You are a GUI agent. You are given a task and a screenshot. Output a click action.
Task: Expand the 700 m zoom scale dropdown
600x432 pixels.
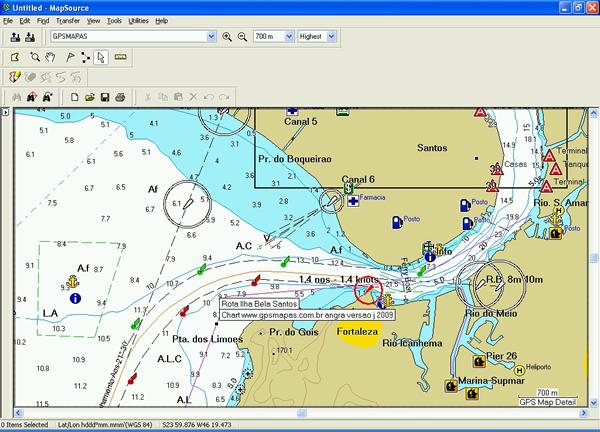[x=287, y=37]
